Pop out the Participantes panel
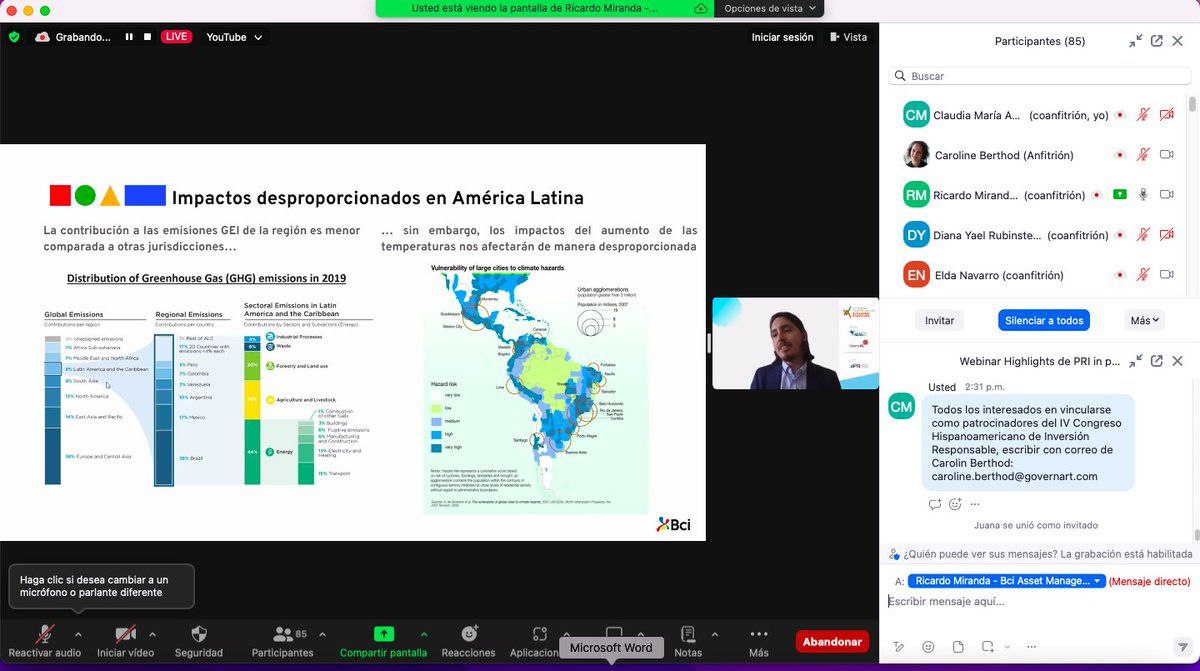 coord(1157,41)
